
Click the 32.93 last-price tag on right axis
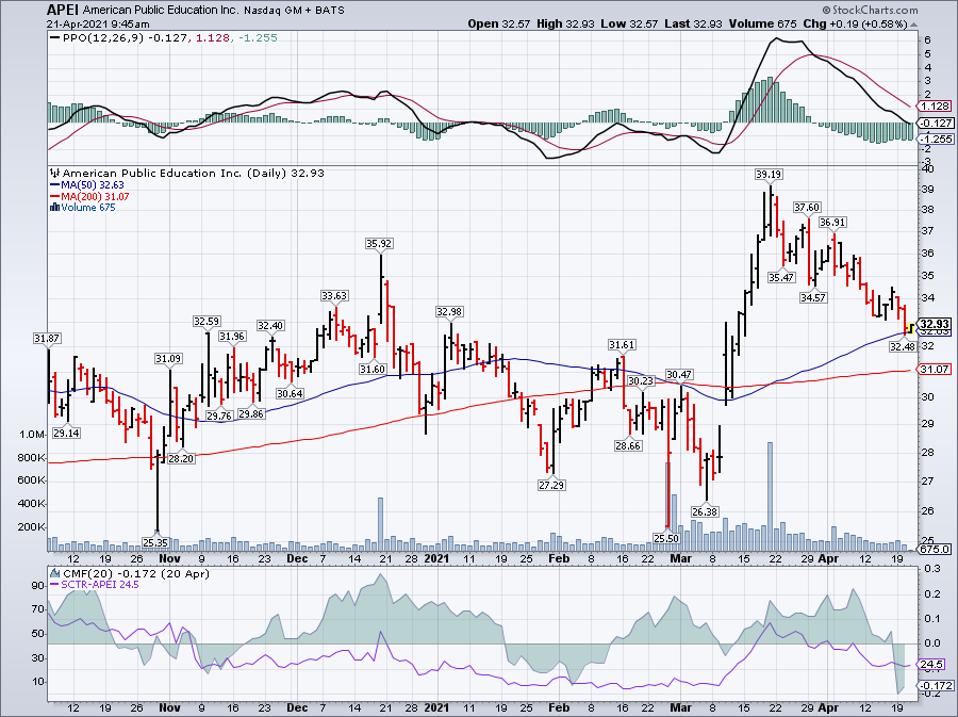pos(935,324)
